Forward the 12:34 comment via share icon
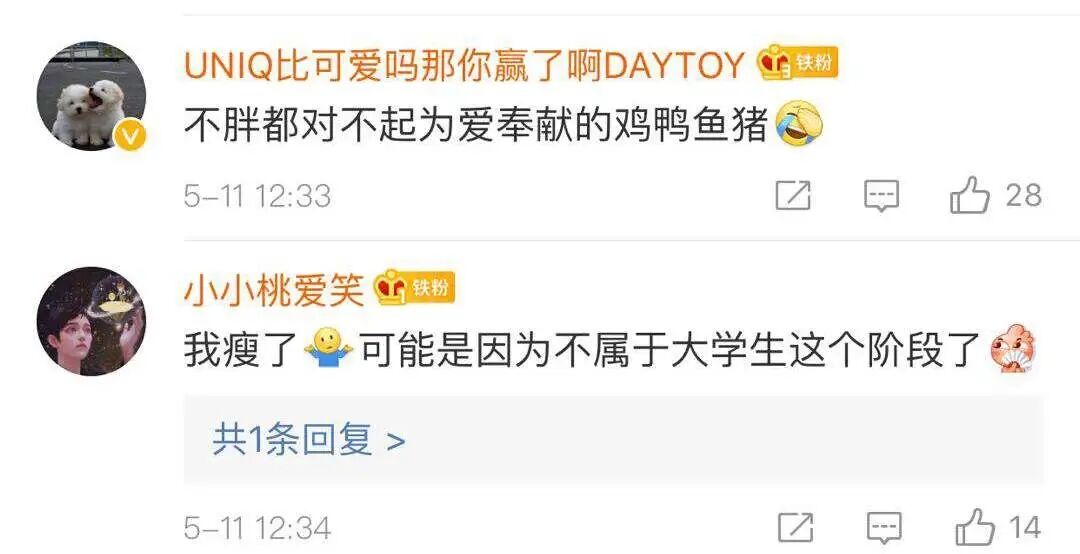Viewport: 1080px width, 554px height. [796, 528]
